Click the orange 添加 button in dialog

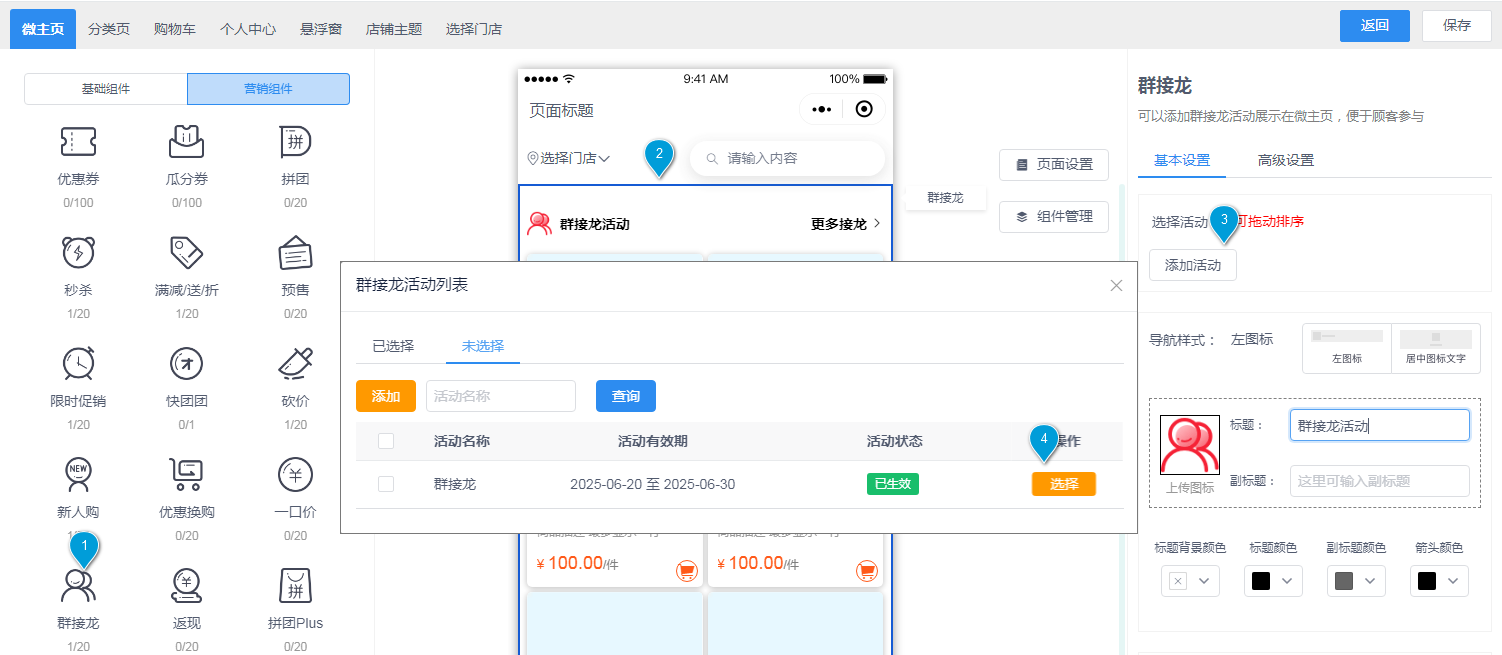(x=386, y=396)
